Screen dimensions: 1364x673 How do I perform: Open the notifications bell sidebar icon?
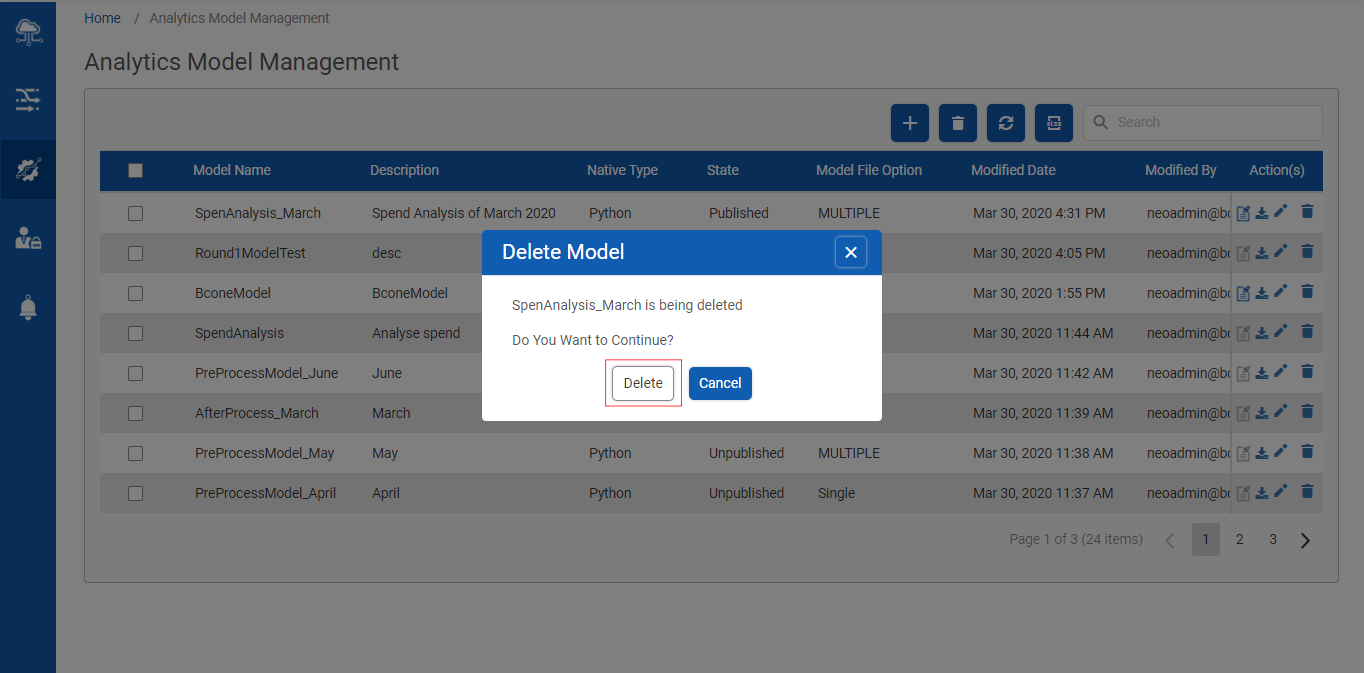(x=28, y=308)
